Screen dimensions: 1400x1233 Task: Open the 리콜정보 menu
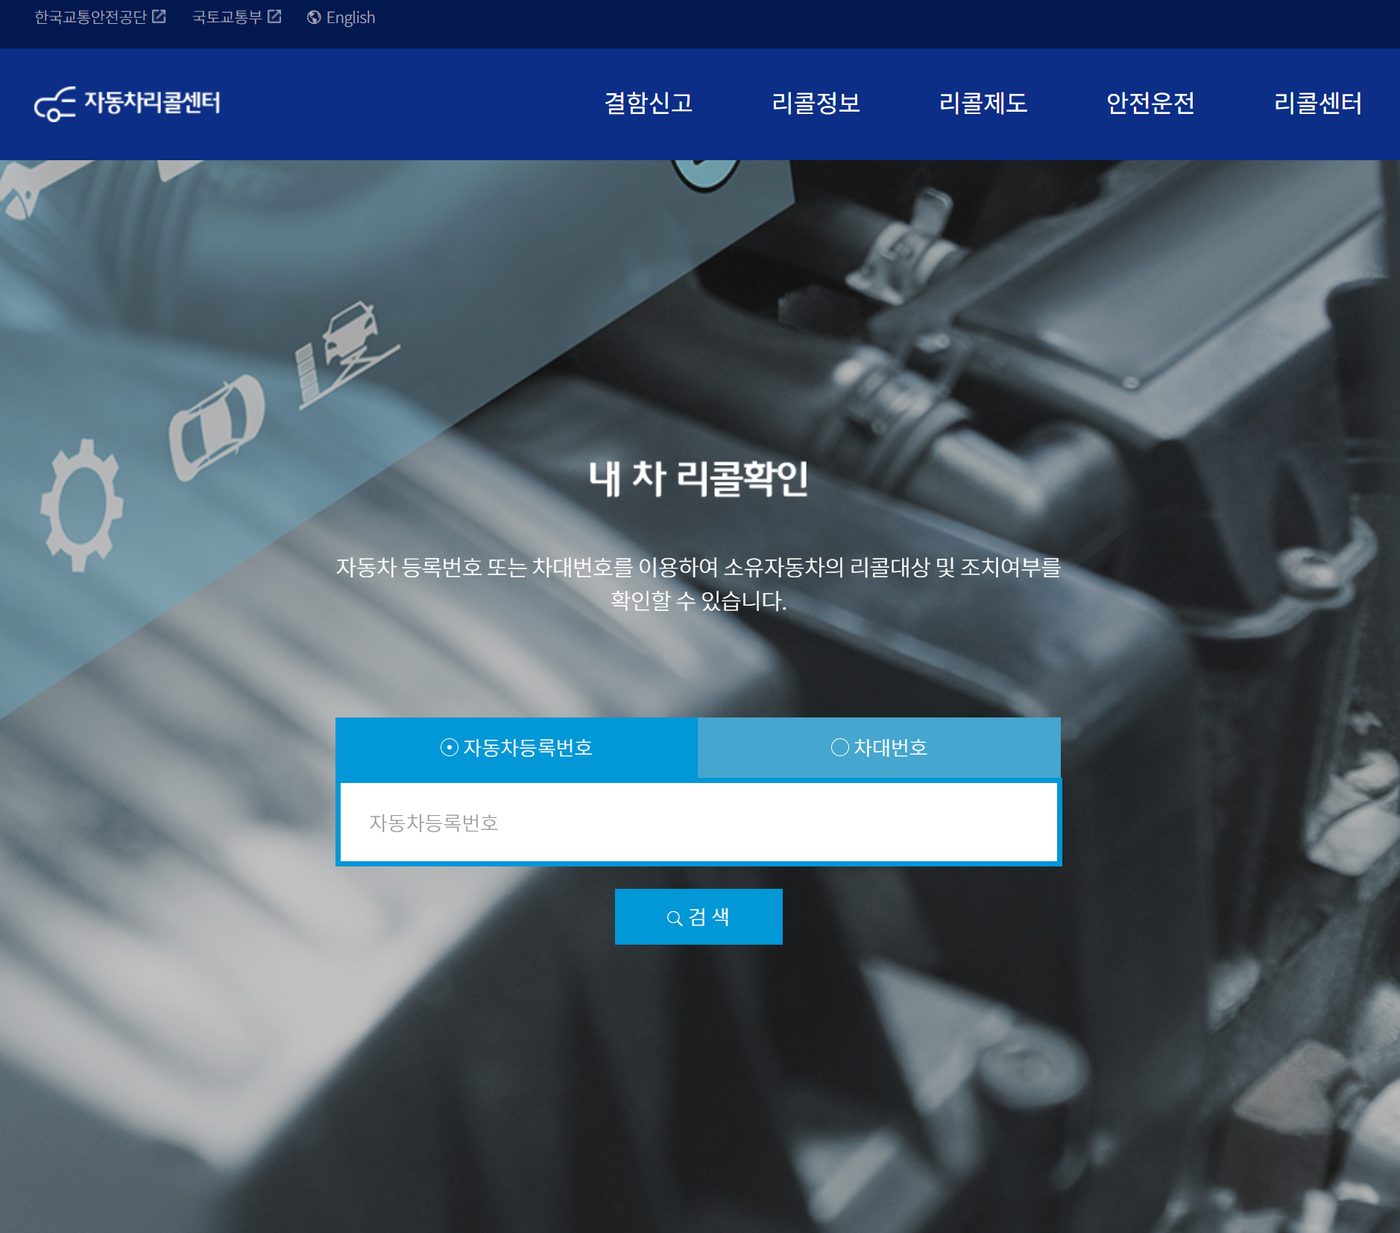click(816, 103)
